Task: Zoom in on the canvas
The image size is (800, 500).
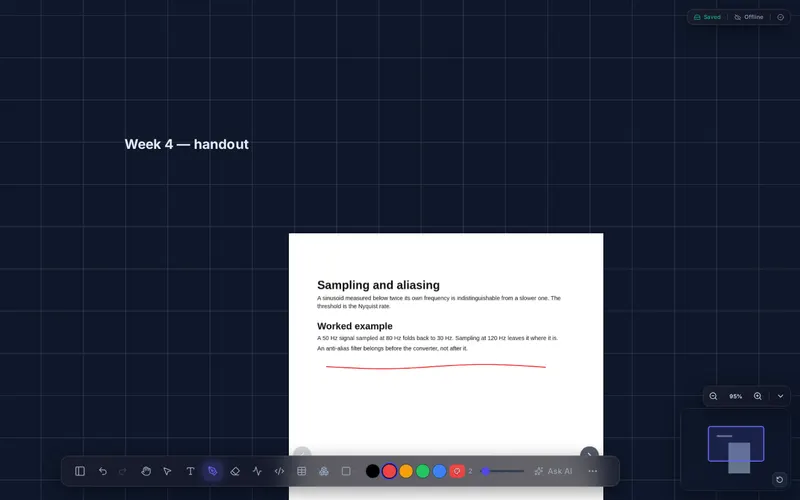Action: (758, 396)
